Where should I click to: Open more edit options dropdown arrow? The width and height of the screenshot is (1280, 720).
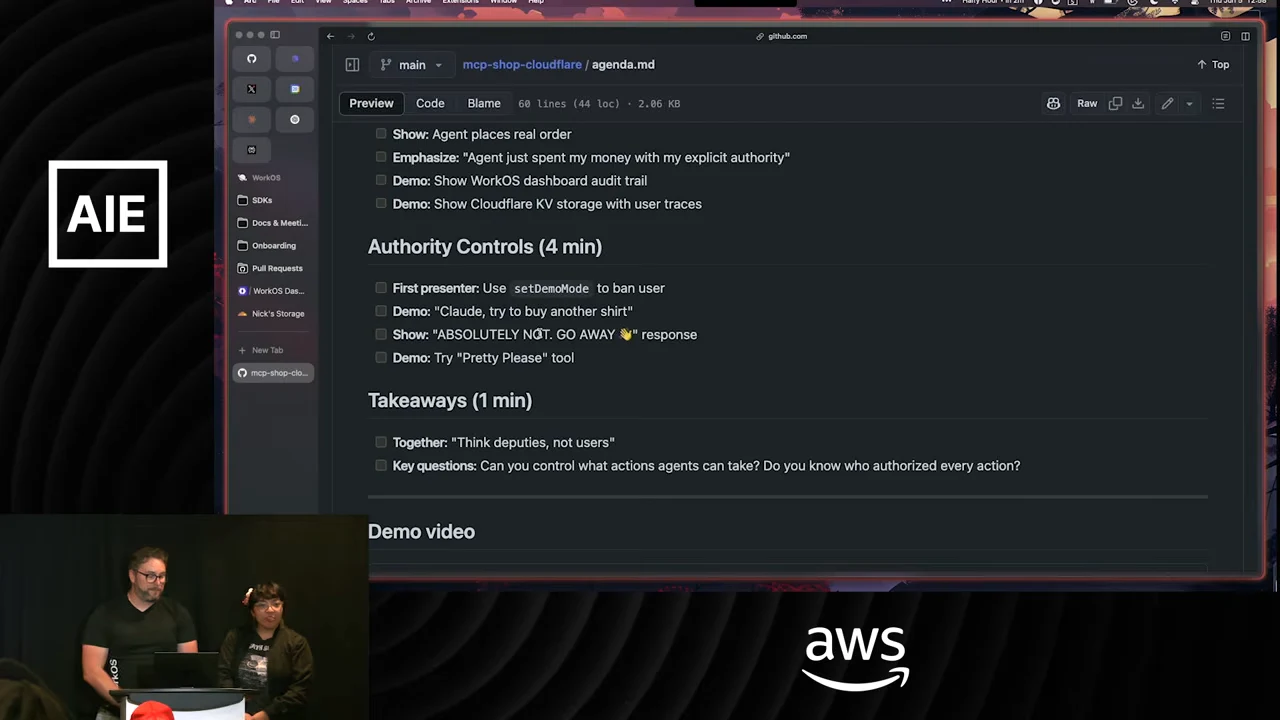point(1189,103)
